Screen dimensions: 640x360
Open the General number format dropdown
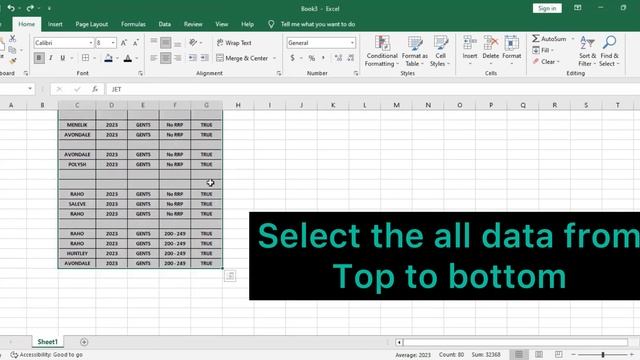tap(352, 42)
